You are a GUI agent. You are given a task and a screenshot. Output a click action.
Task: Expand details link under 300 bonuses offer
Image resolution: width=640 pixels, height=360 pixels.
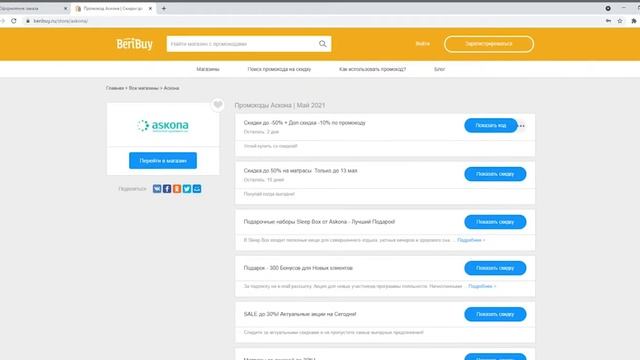pyautogui.click(x=482, y=286)
